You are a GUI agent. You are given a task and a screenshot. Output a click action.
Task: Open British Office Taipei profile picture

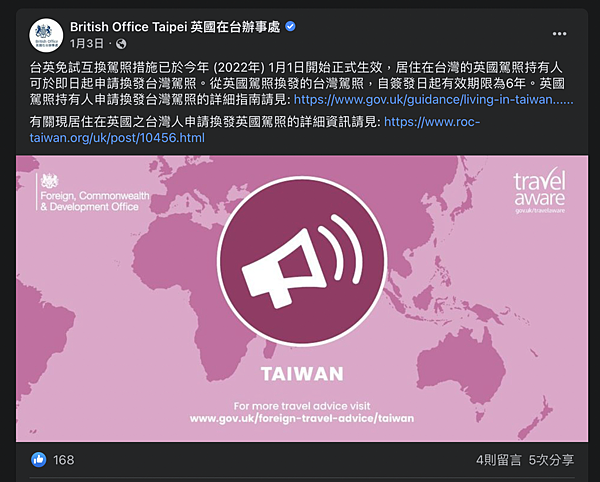[x=46, y=35]
